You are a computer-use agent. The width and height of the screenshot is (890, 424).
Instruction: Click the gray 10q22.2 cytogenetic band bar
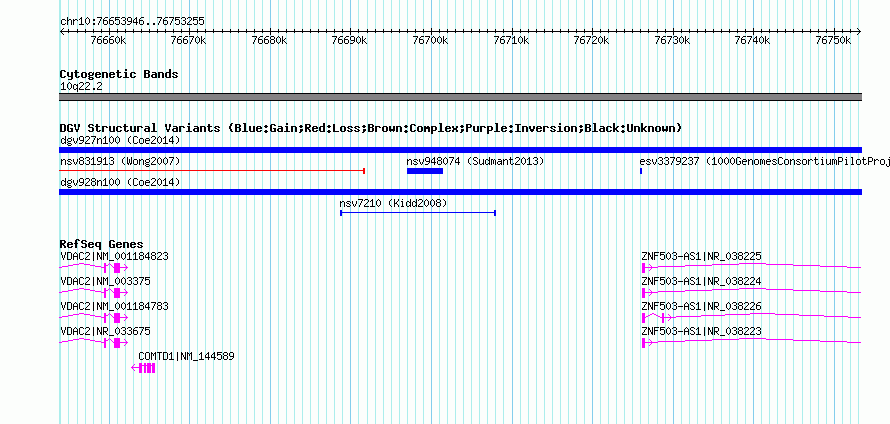pyautogui.click(x=460, y=97)
